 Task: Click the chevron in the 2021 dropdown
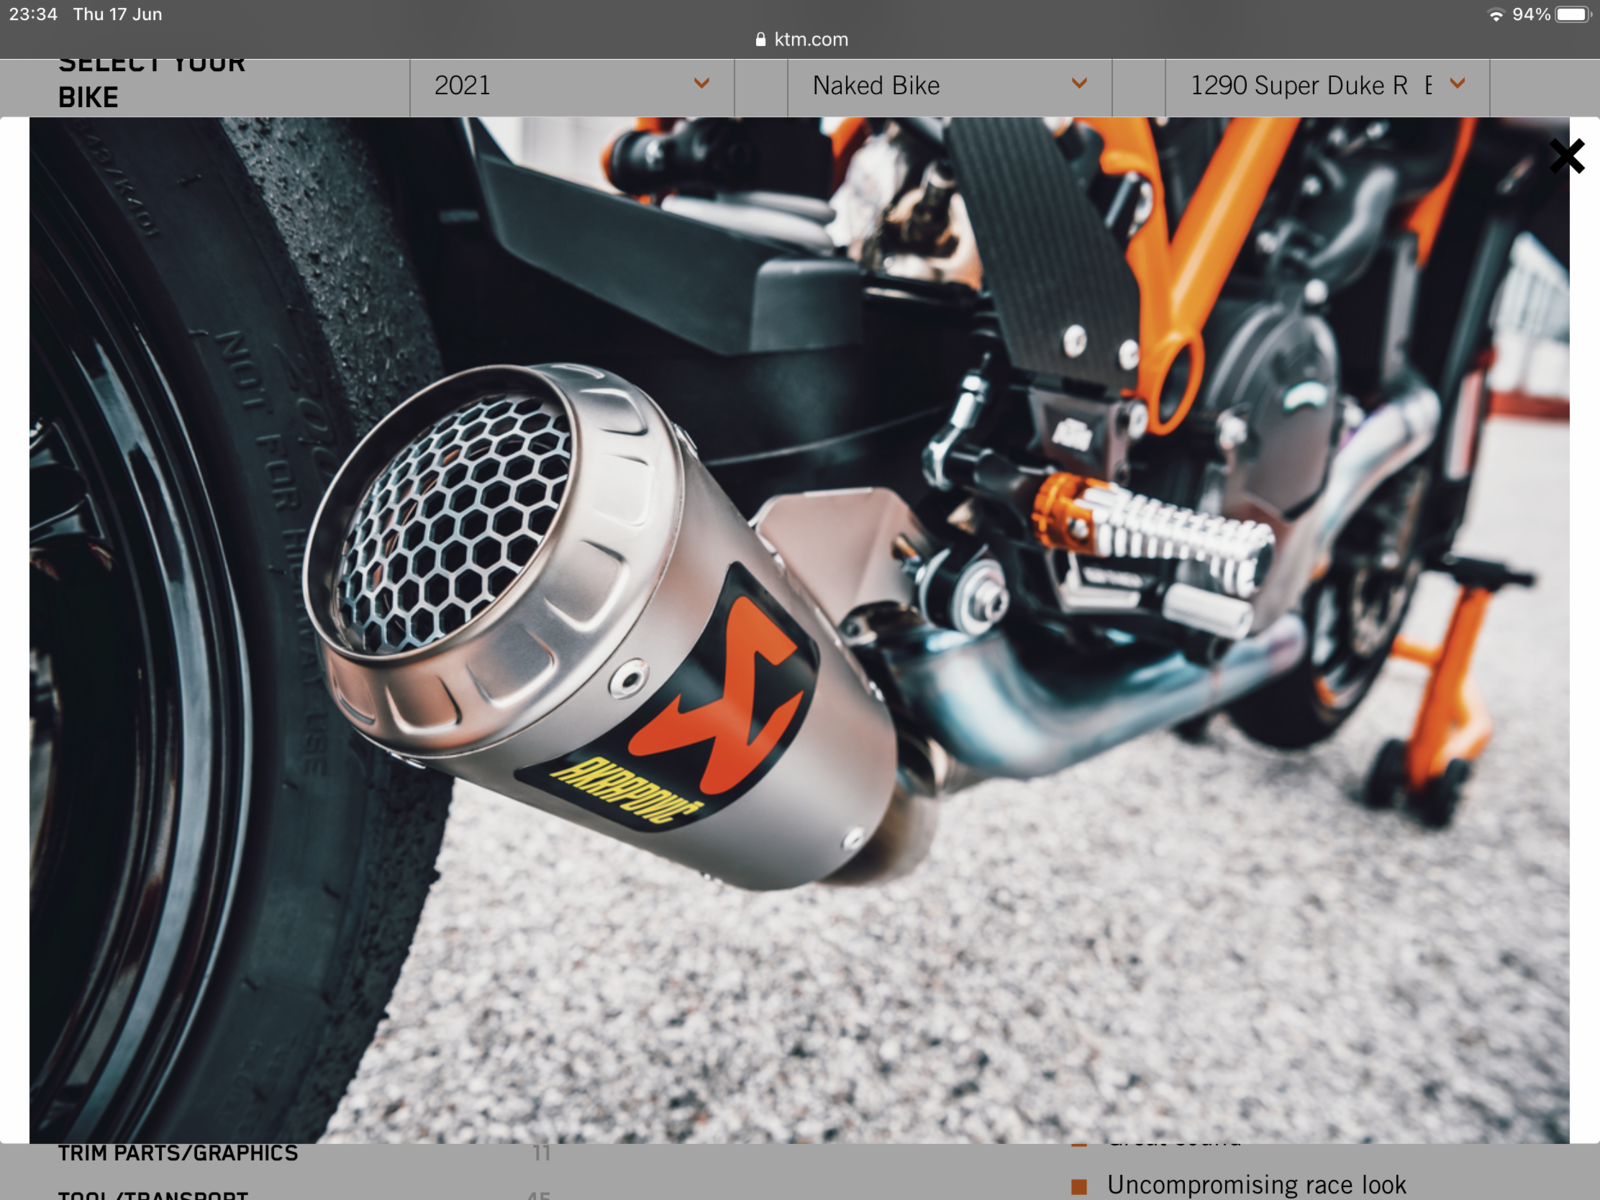tap(702, 84)
